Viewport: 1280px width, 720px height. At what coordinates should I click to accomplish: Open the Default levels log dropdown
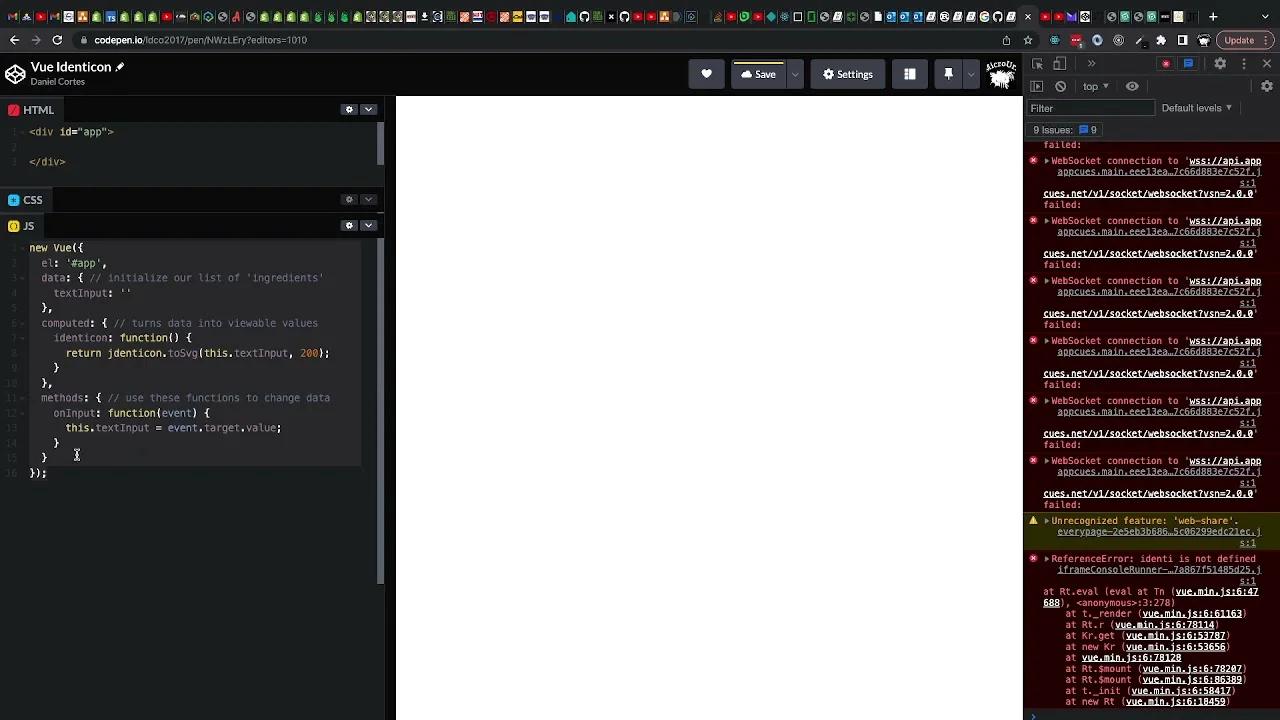[x=1196, y=108]
